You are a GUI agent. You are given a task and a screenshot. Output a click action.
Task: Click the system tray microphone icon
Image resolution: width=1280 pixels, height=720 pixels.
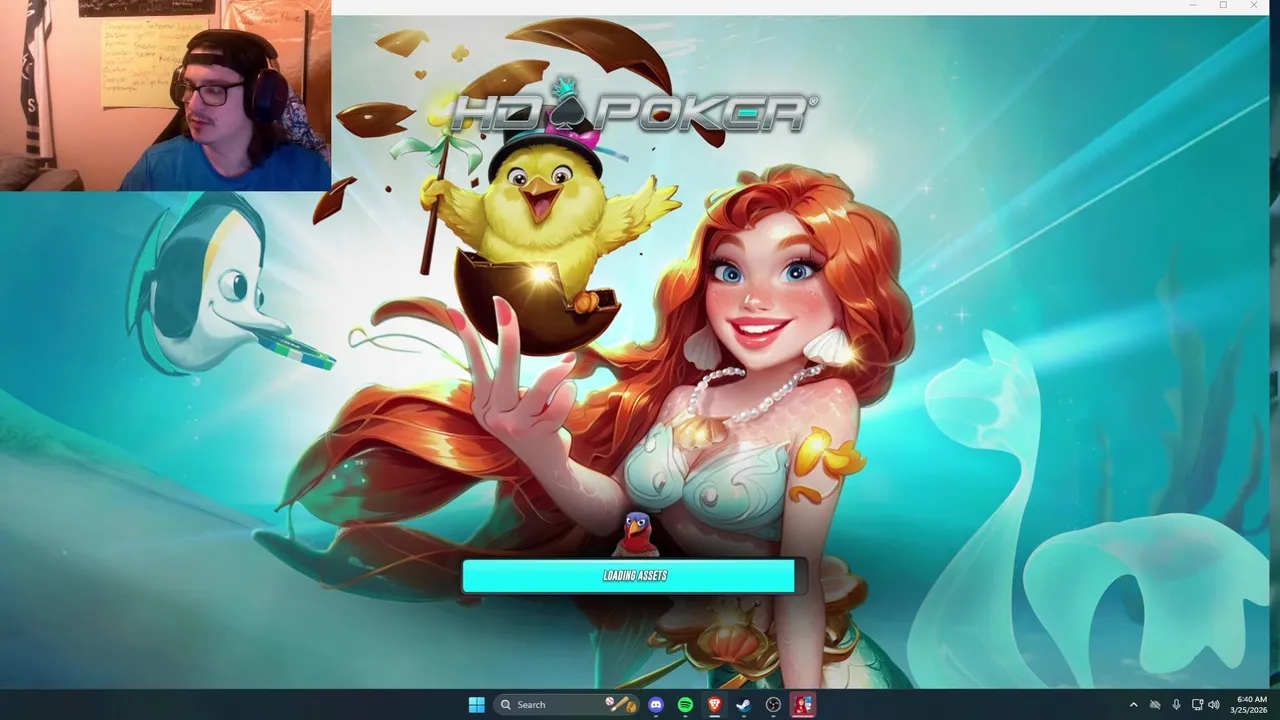[x=1176, y=705]
